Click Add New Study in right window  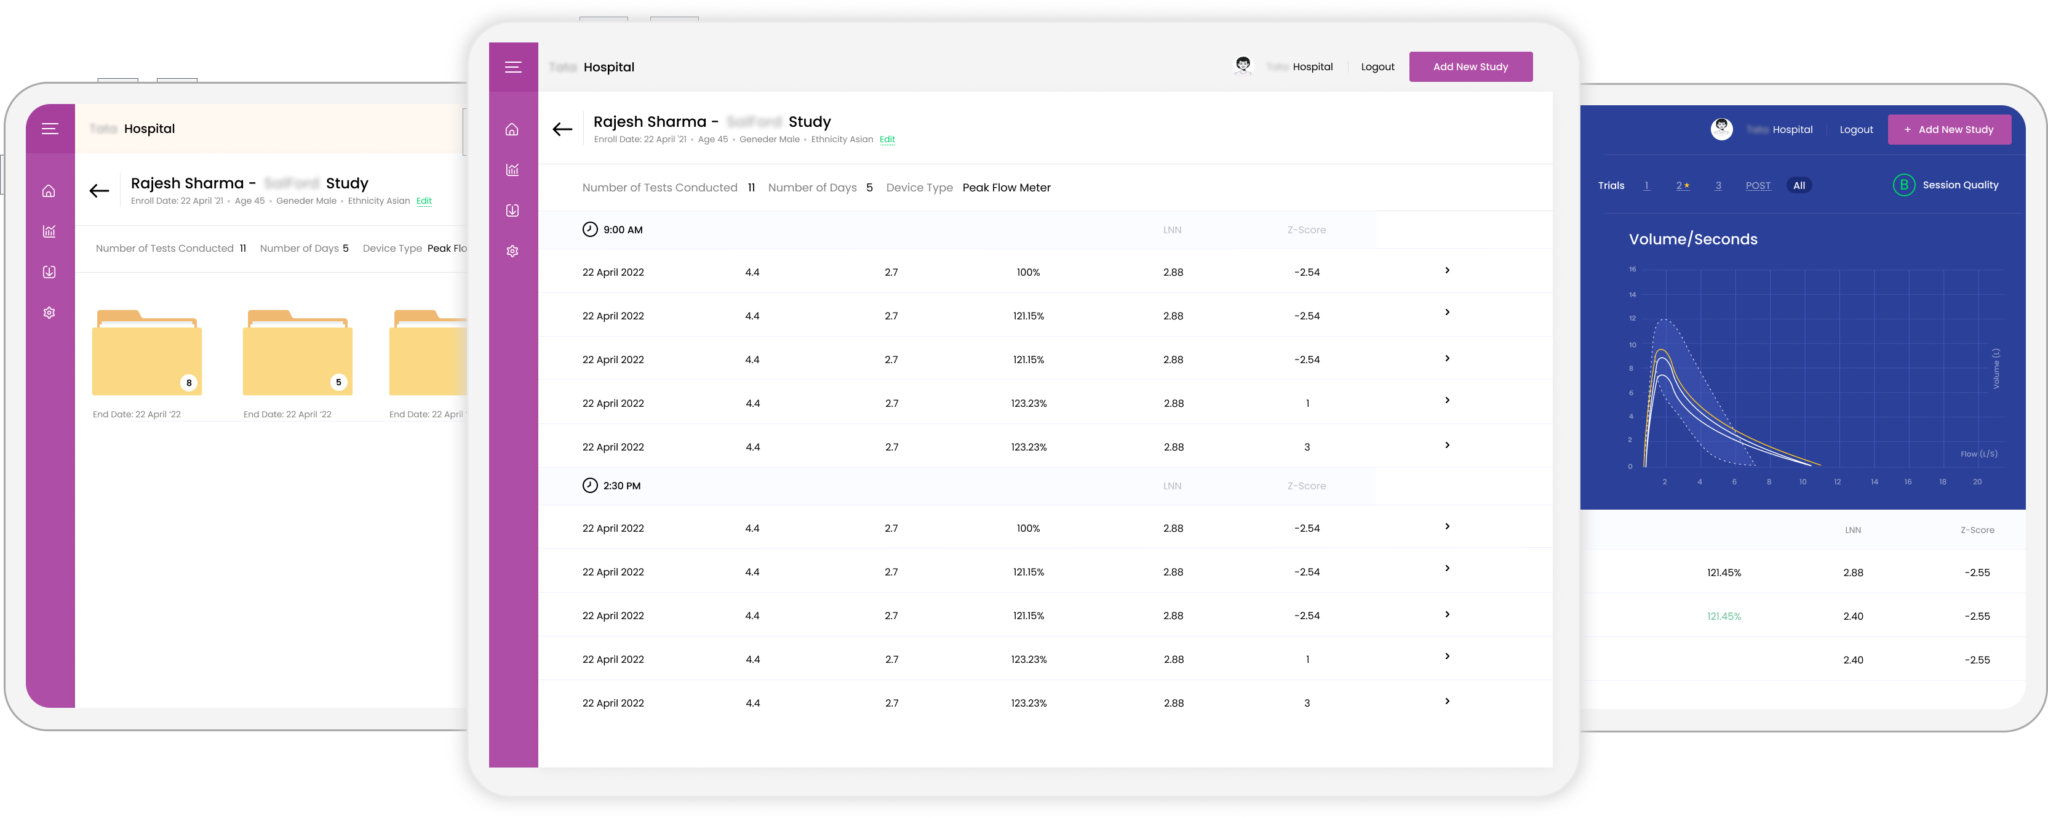[x=1949, y=129]
